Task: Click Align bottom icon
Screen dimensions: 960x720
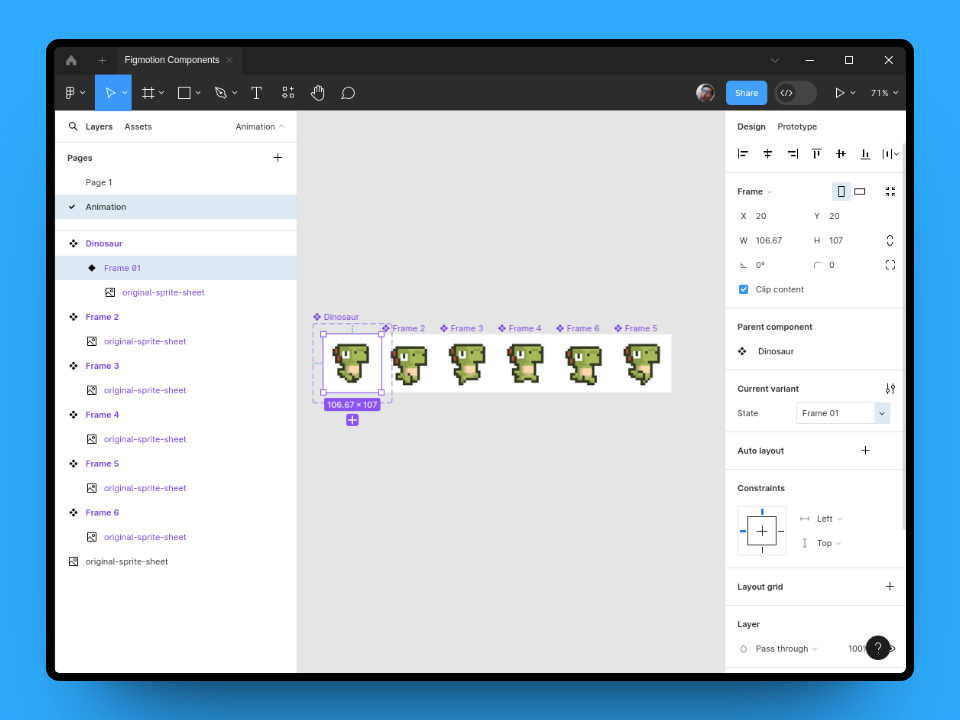Action: pos(865,154)
